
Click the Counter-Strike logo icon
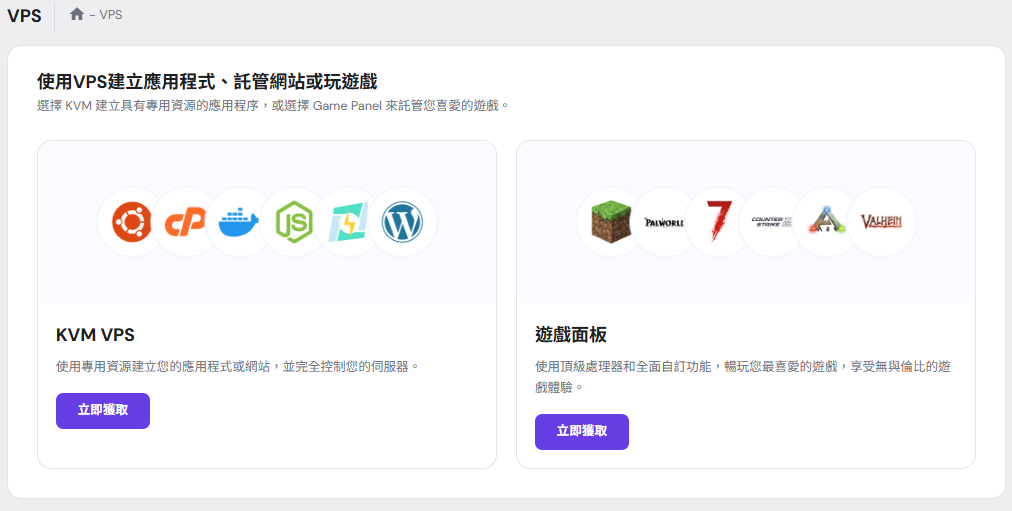[x=772, y=222]
